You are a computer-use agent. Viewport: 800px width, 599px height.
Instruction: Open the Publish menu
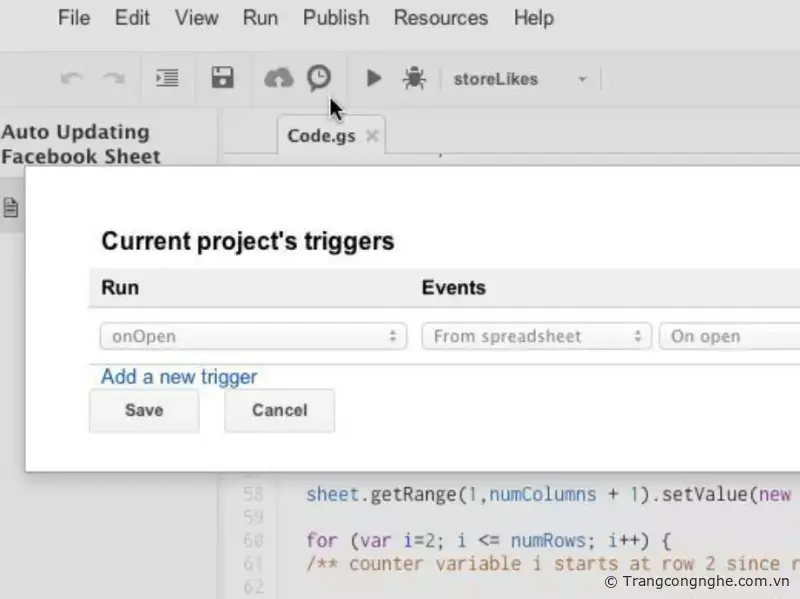[x=336, y=18]
